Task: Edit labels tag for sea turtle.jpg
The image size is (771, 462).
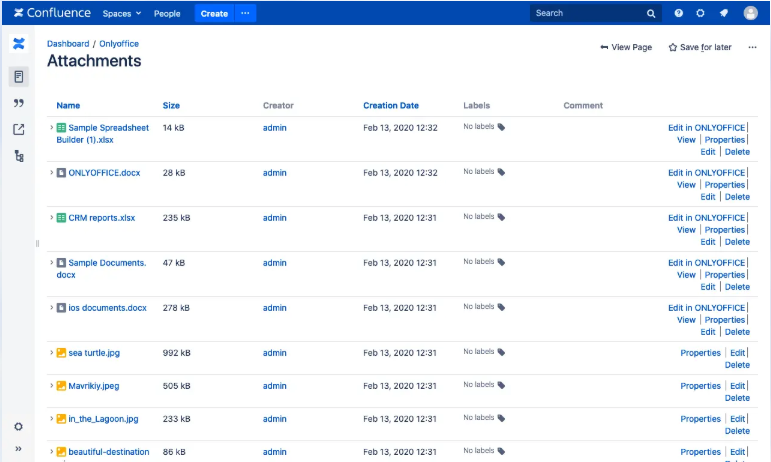Action: point(501,352)
